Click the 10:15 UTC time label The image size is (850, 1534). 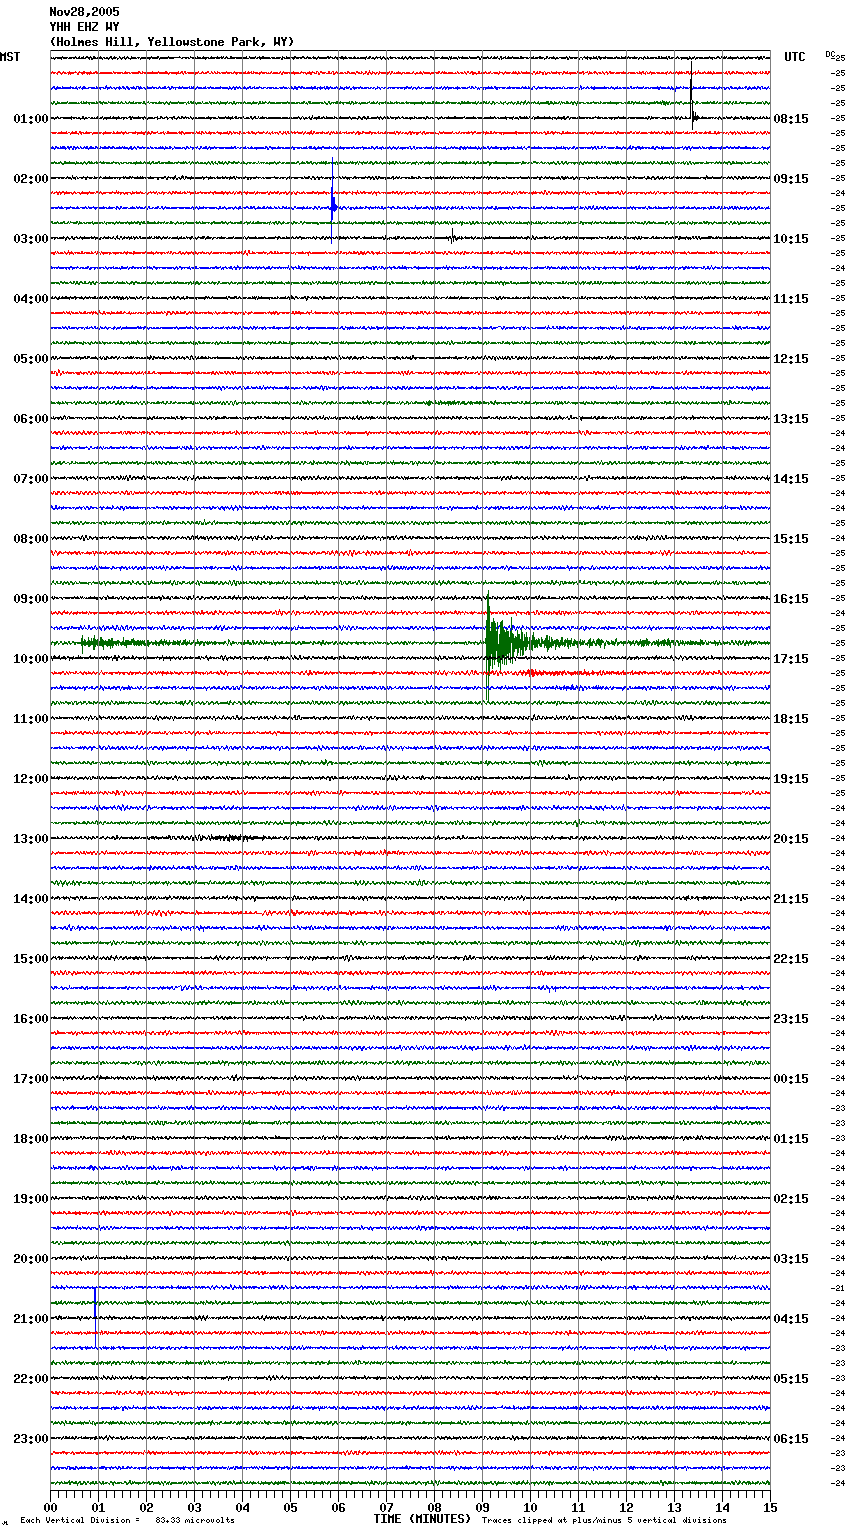coord(791,239)
